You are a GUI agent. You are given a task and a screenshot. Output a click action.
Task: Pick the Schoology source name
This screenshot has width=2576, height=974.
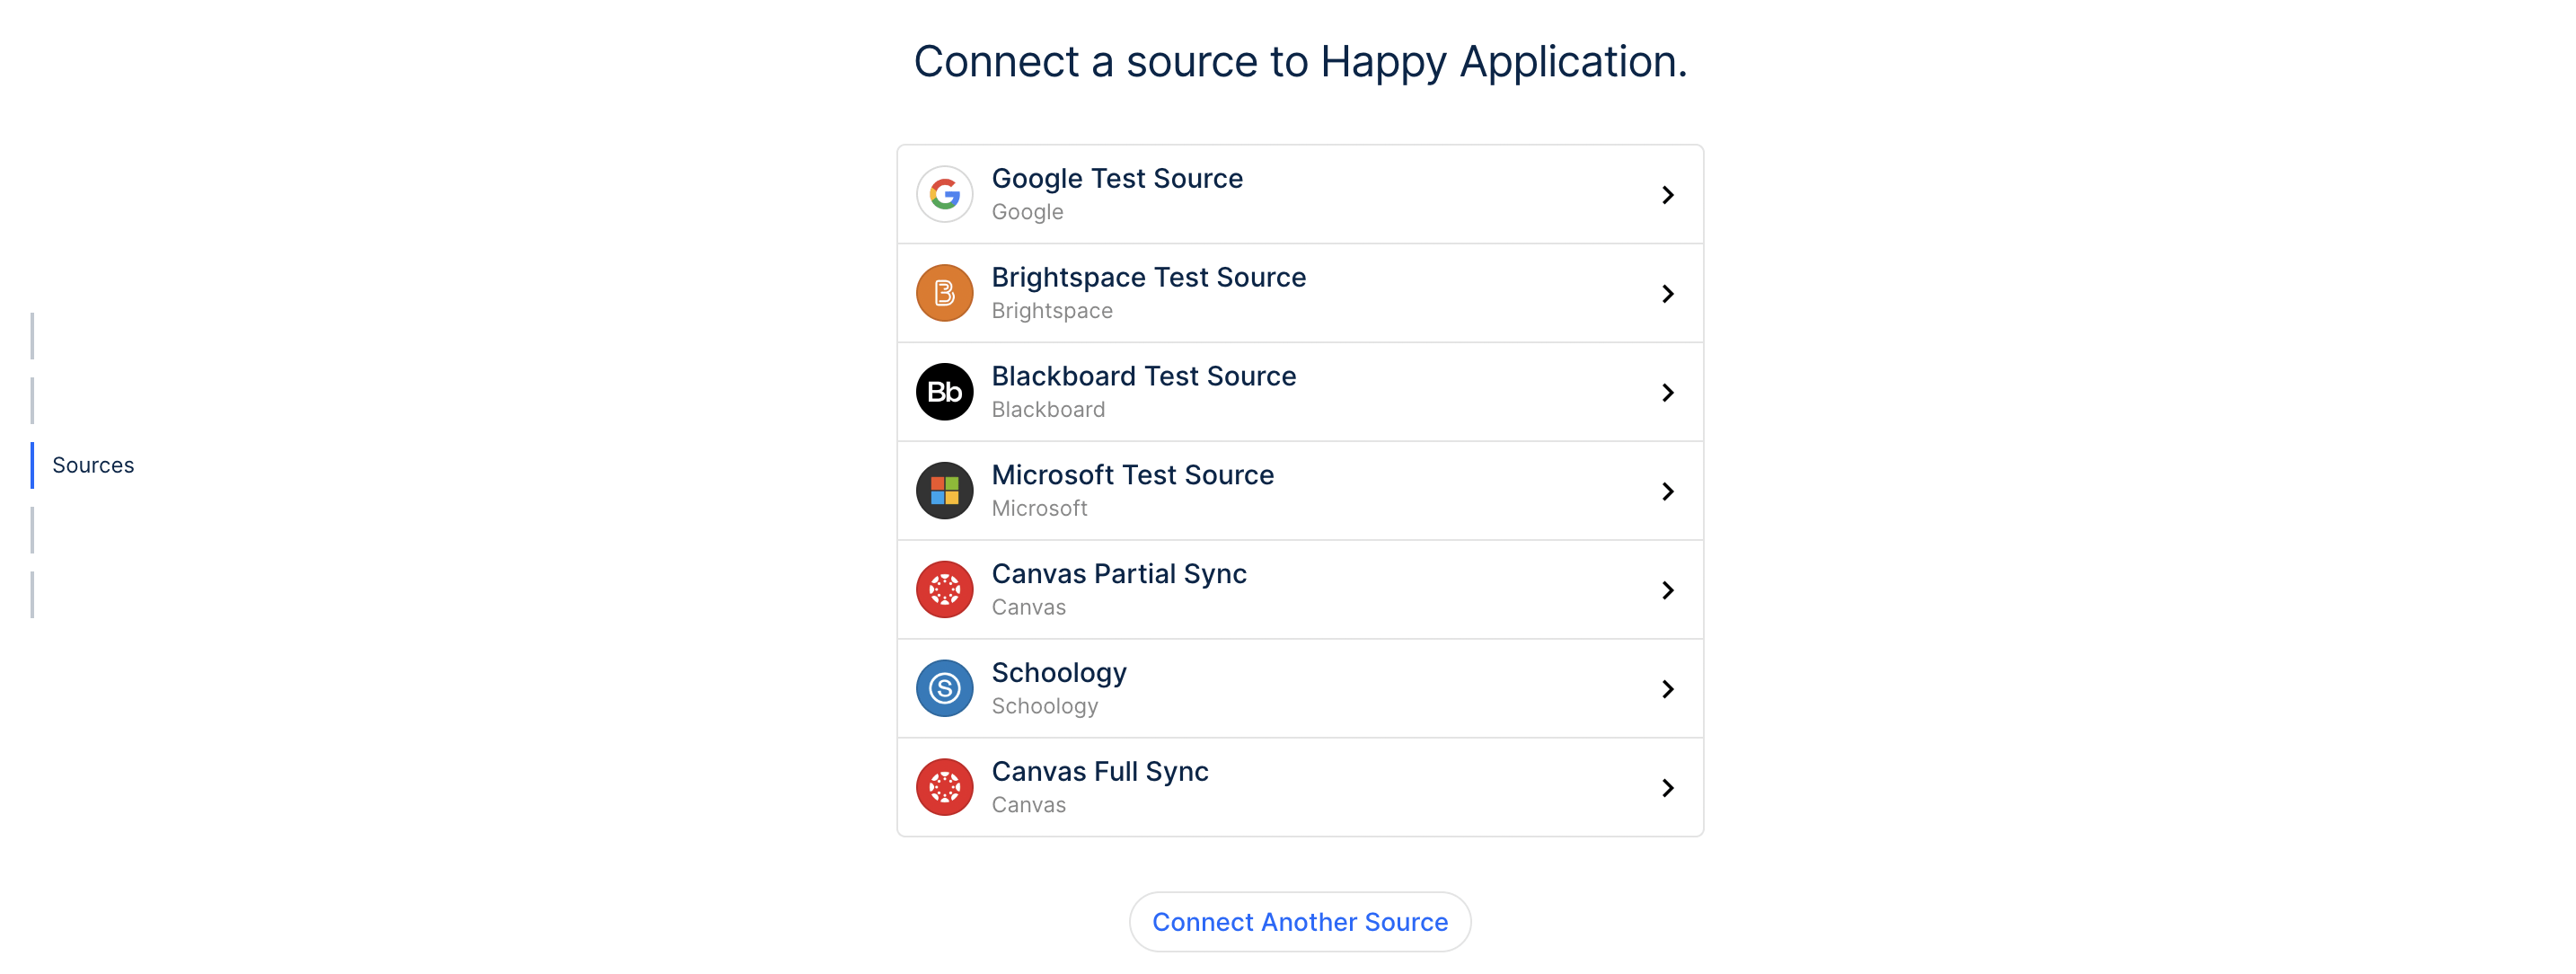pos(1059,673)
